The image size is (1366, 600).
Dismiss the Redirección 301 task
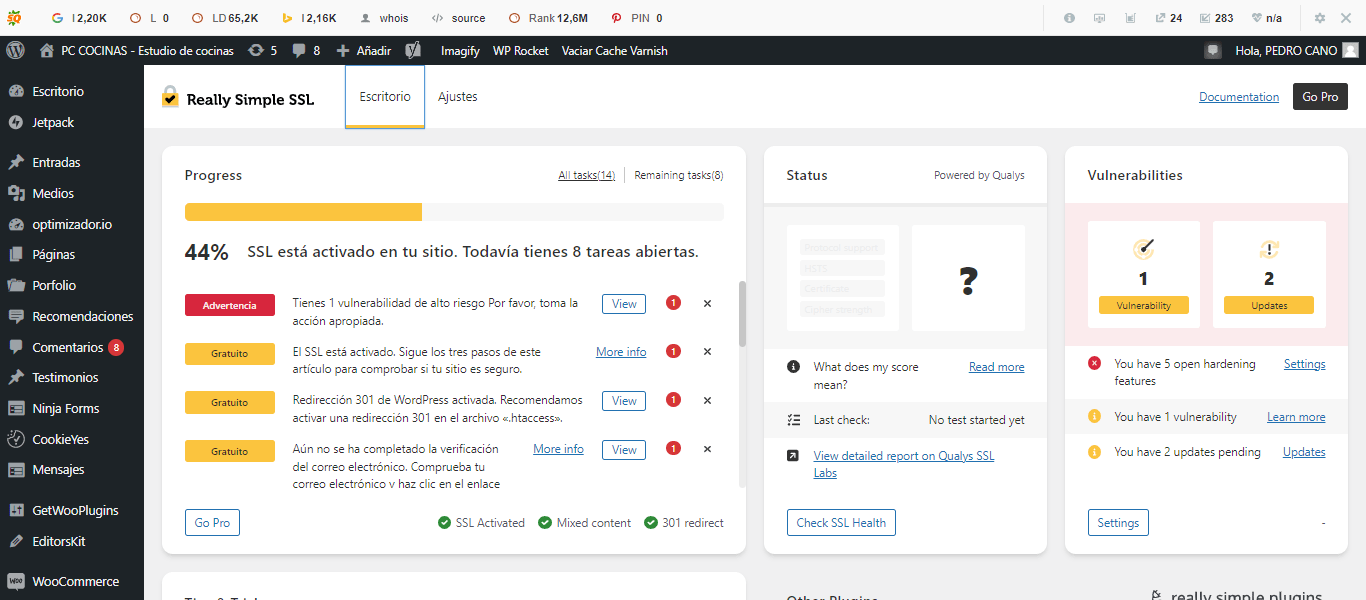tap(707, 400)
